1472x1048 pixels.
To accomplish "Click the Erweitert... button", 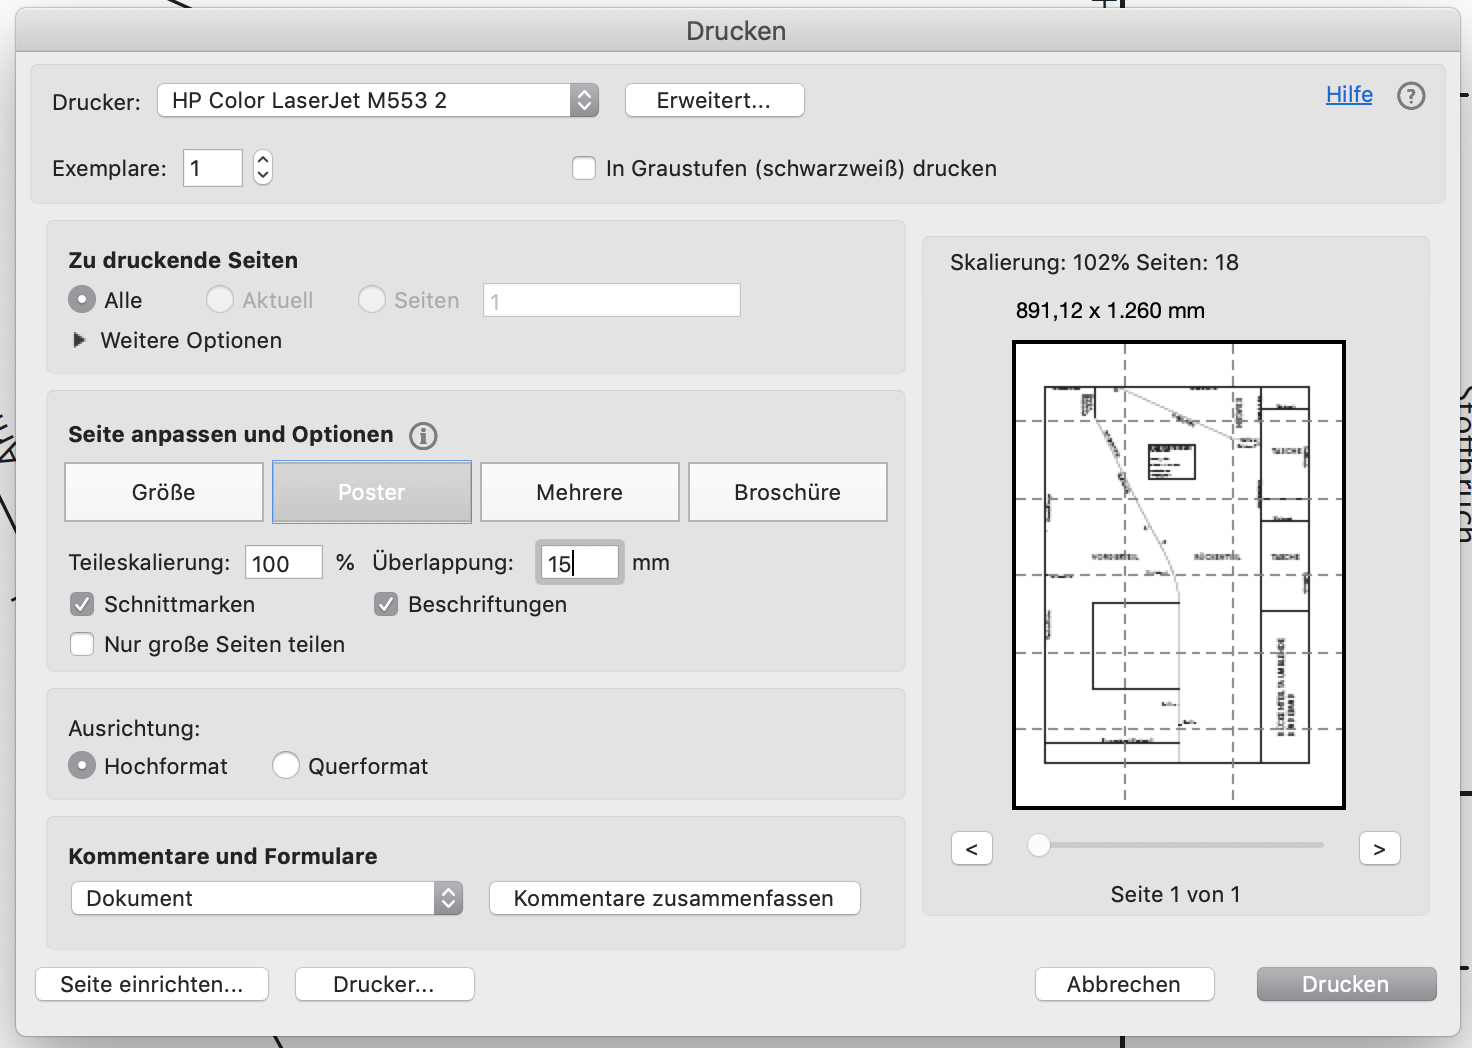I will [714, 100].
